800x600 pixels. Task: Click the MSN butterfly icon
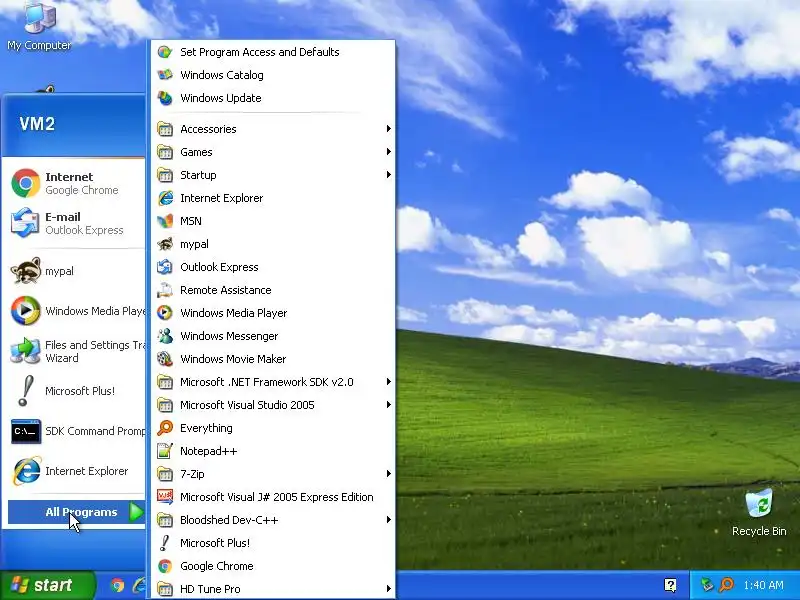[165, 221]
